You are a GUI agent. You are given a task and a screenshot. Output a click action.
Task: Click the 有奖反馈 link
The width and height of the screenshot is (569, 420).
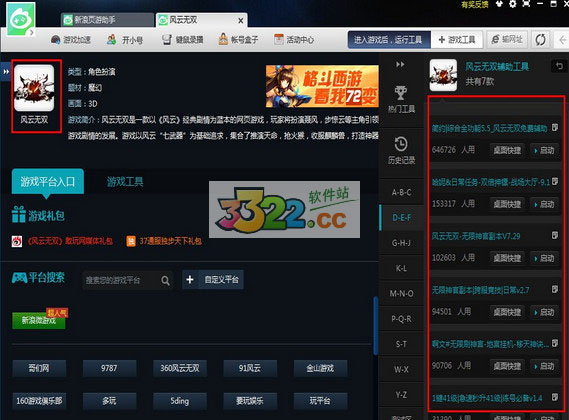coord(475,4)
